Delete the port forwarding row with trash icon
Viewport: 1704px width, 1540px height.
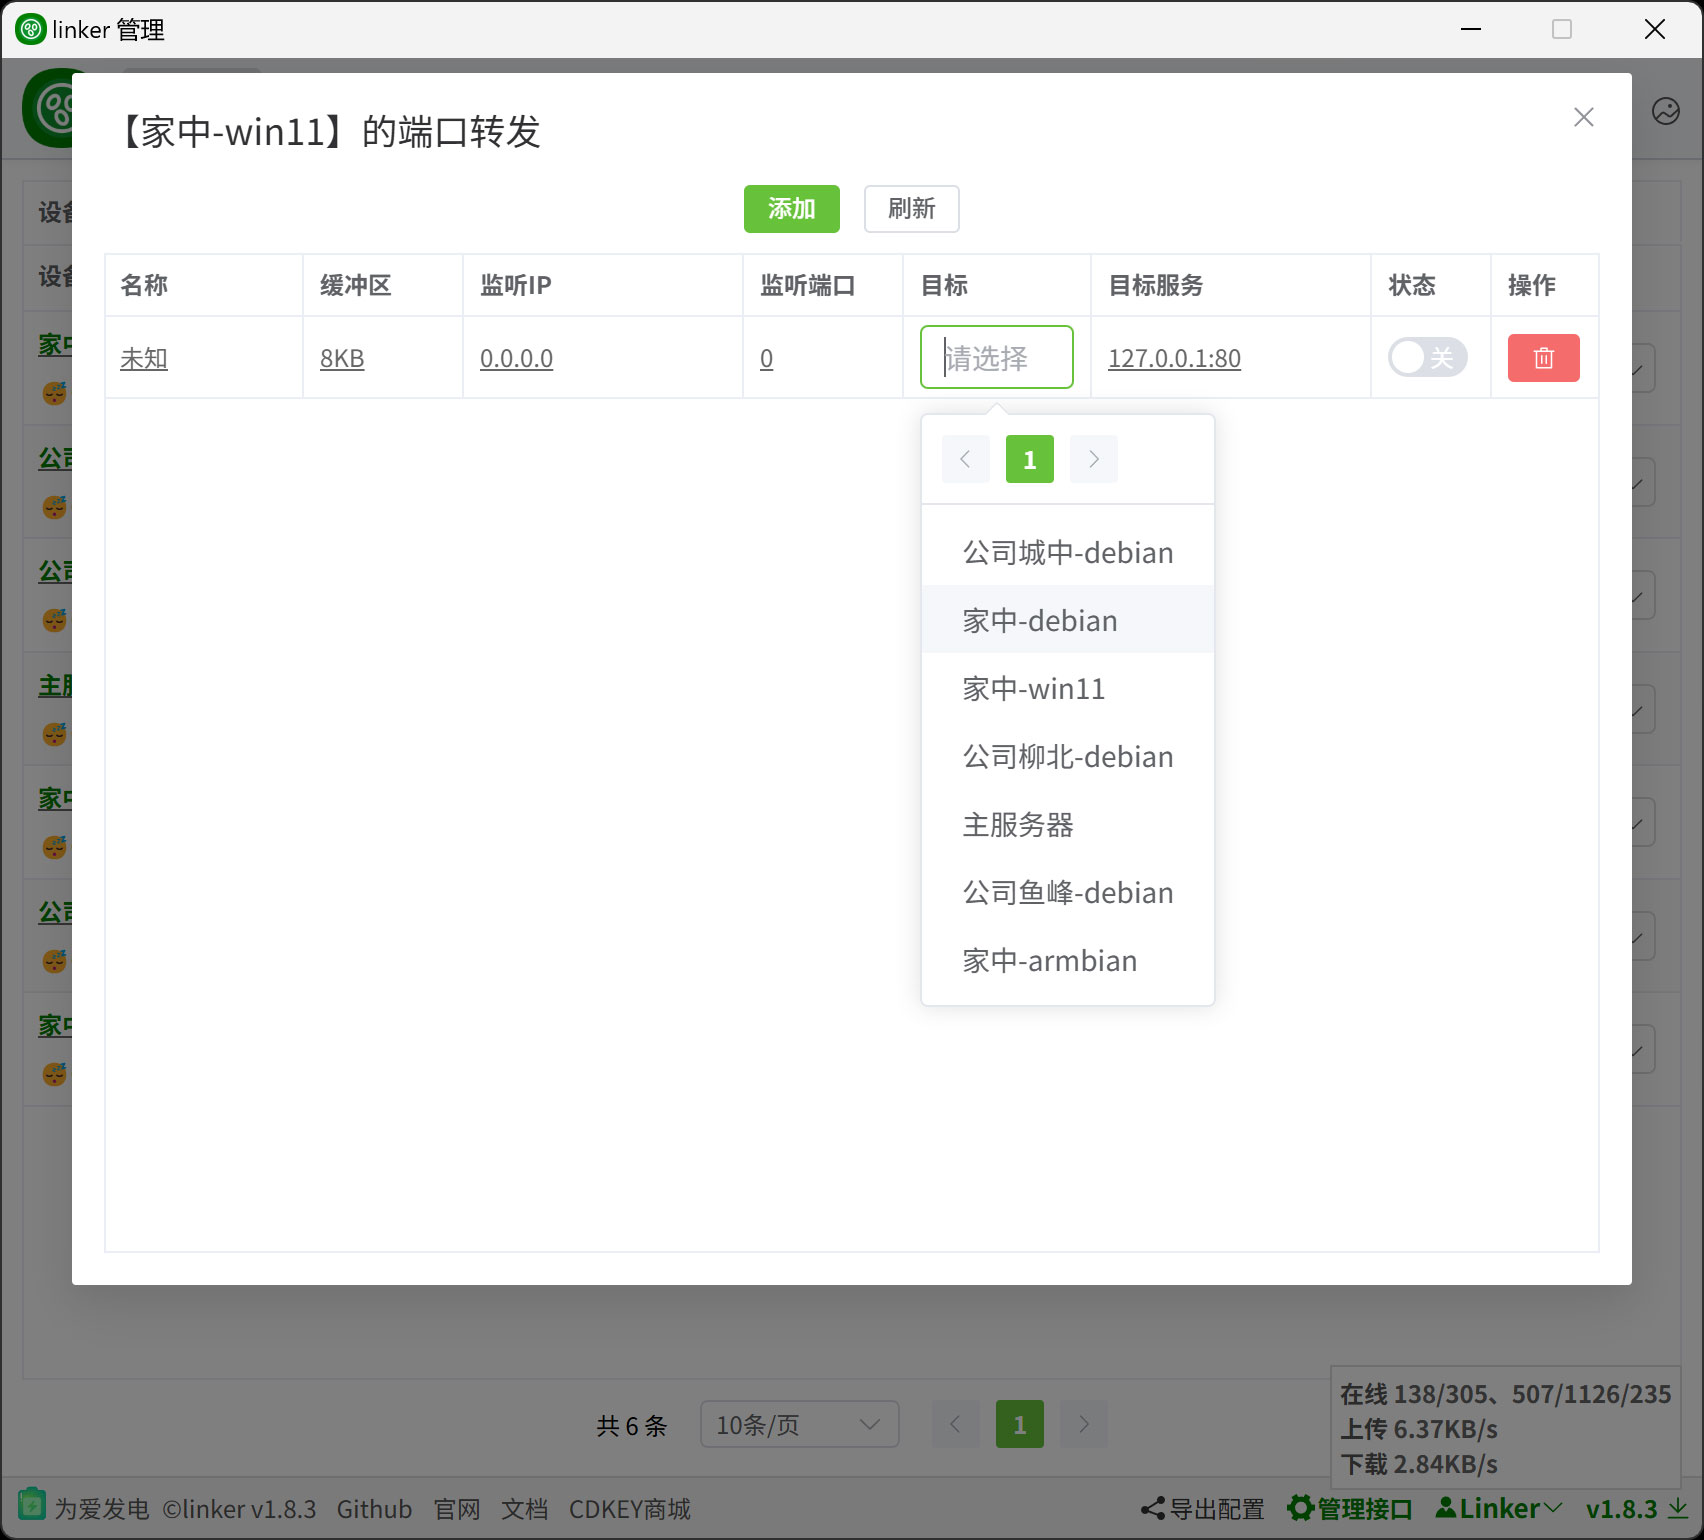[1543, 358]
